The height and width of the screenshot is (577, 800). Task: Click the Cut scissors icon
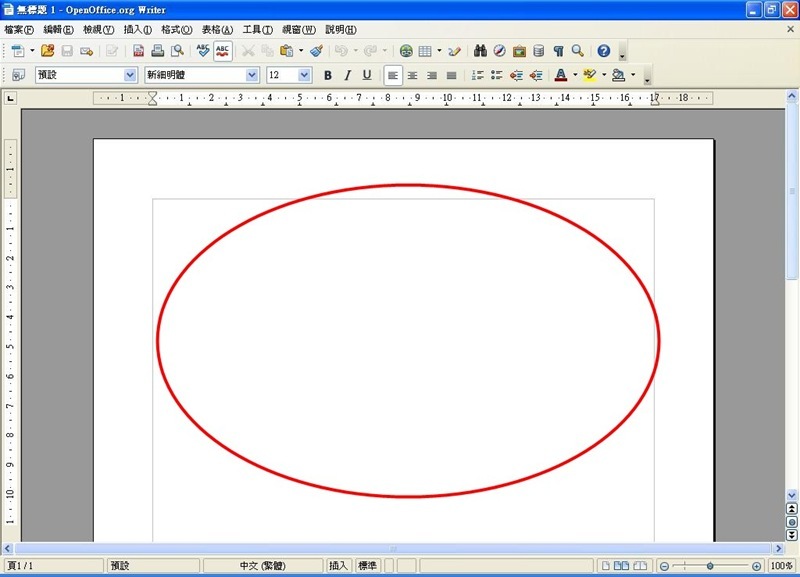point(248,51)
